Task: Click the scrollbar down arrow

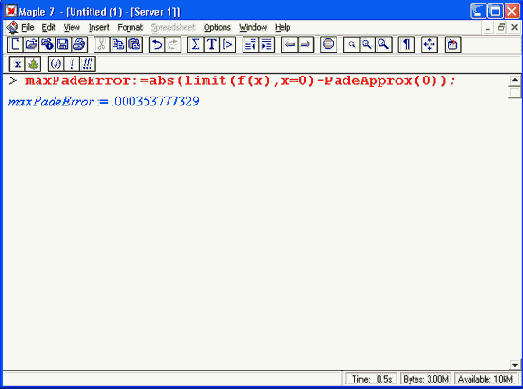Action: pyautogui.click(x=514, y=365)
